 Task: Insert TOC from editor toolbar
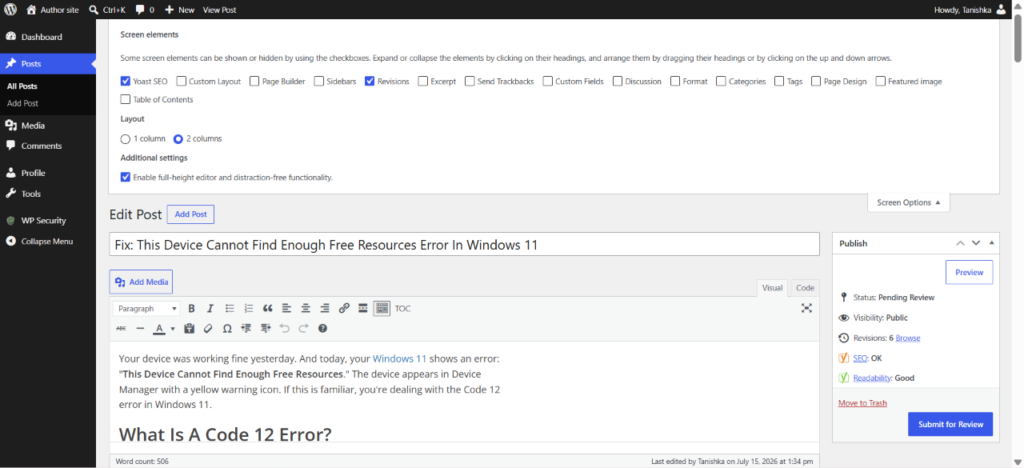[403, 309]
